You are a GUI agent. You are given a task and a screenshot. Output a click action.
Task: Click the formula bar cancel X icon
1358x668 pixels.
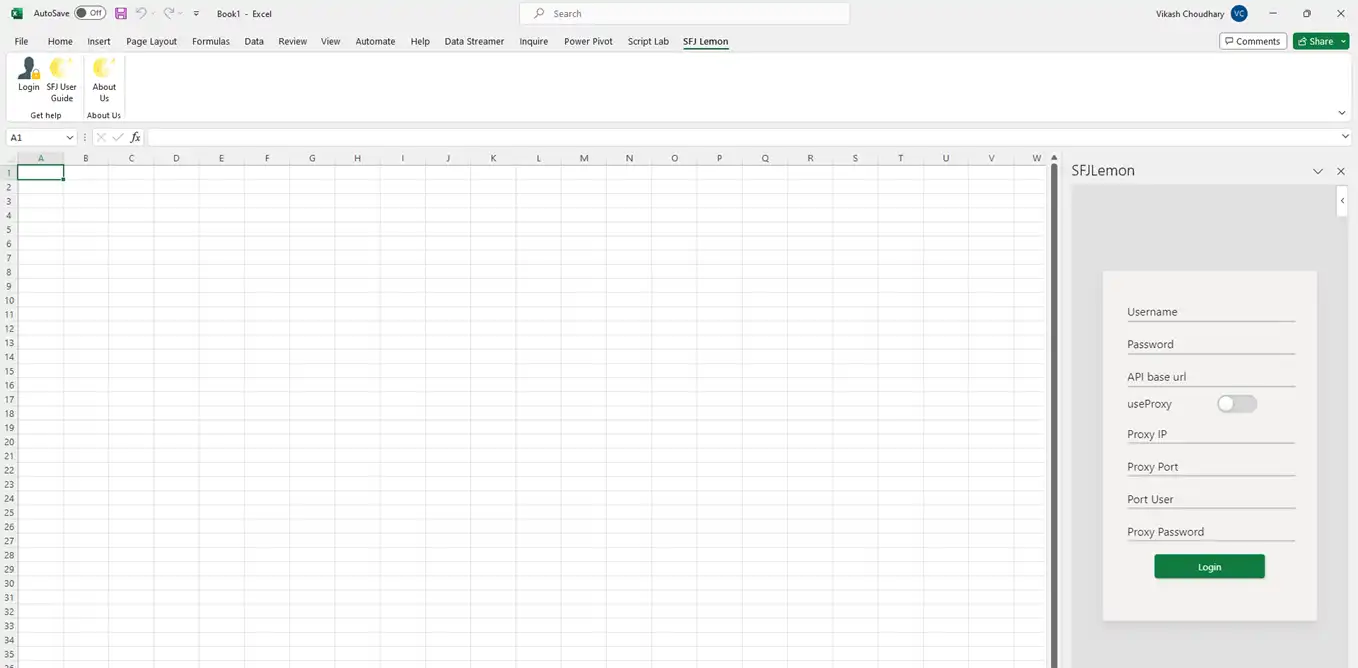(x=101, y=137)
